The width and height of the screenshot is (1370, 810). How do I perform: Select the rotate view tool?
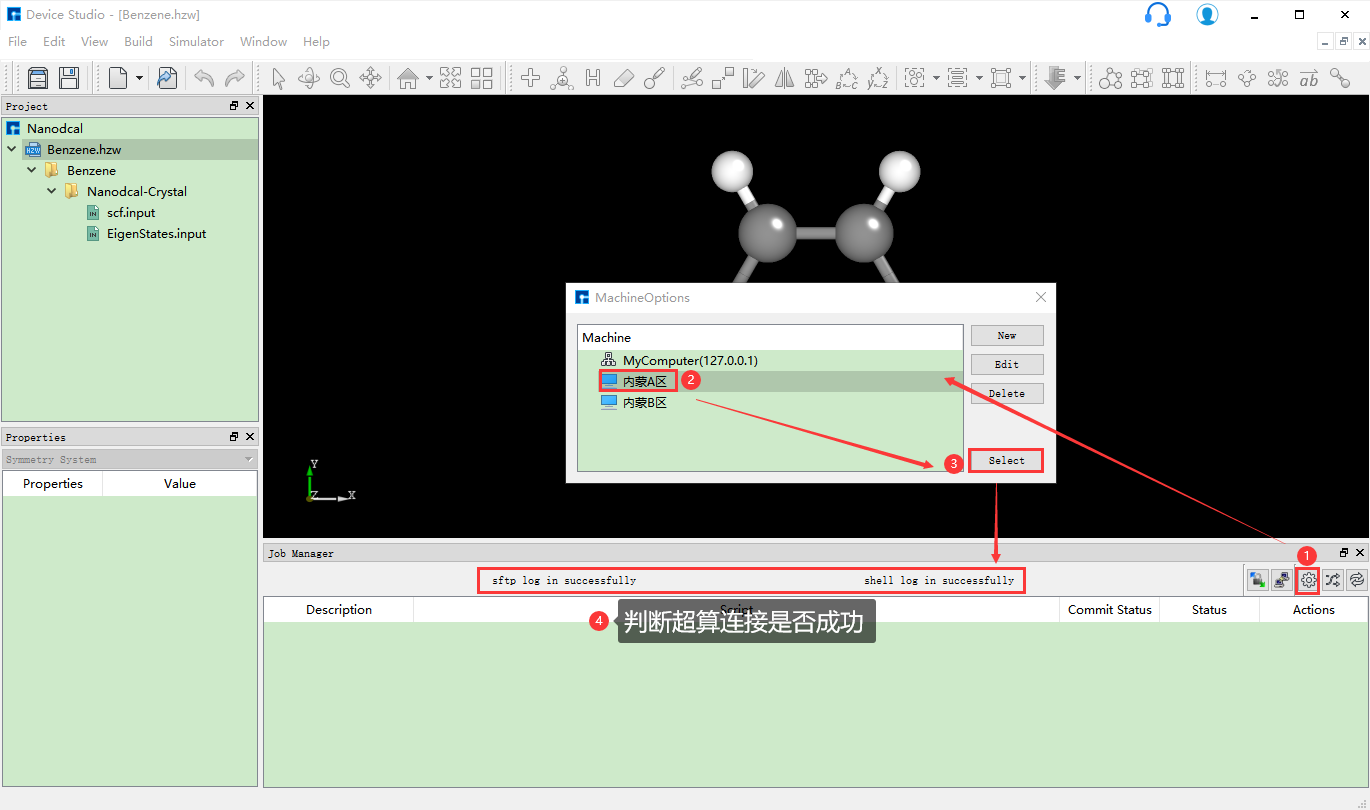click(x=309, y=78)
